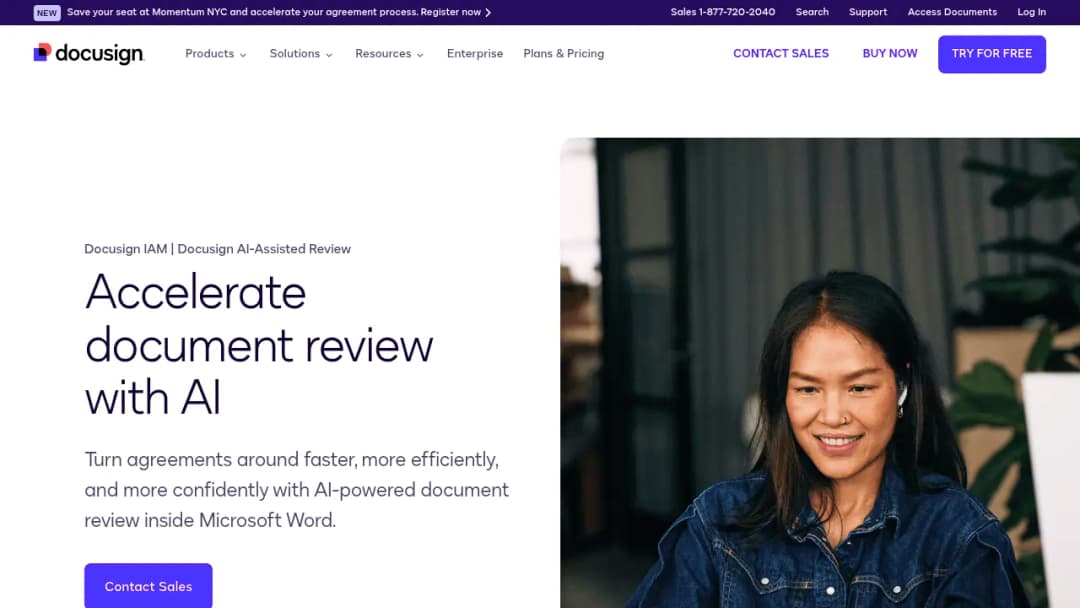Open the Support link

pos(868,12)
